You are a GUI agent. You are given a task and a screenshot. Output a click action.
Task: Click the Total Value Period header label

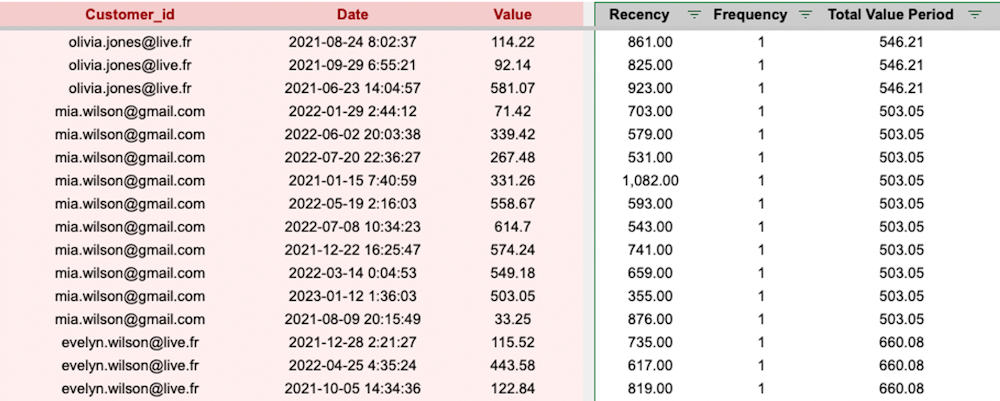tap(890, 15)
